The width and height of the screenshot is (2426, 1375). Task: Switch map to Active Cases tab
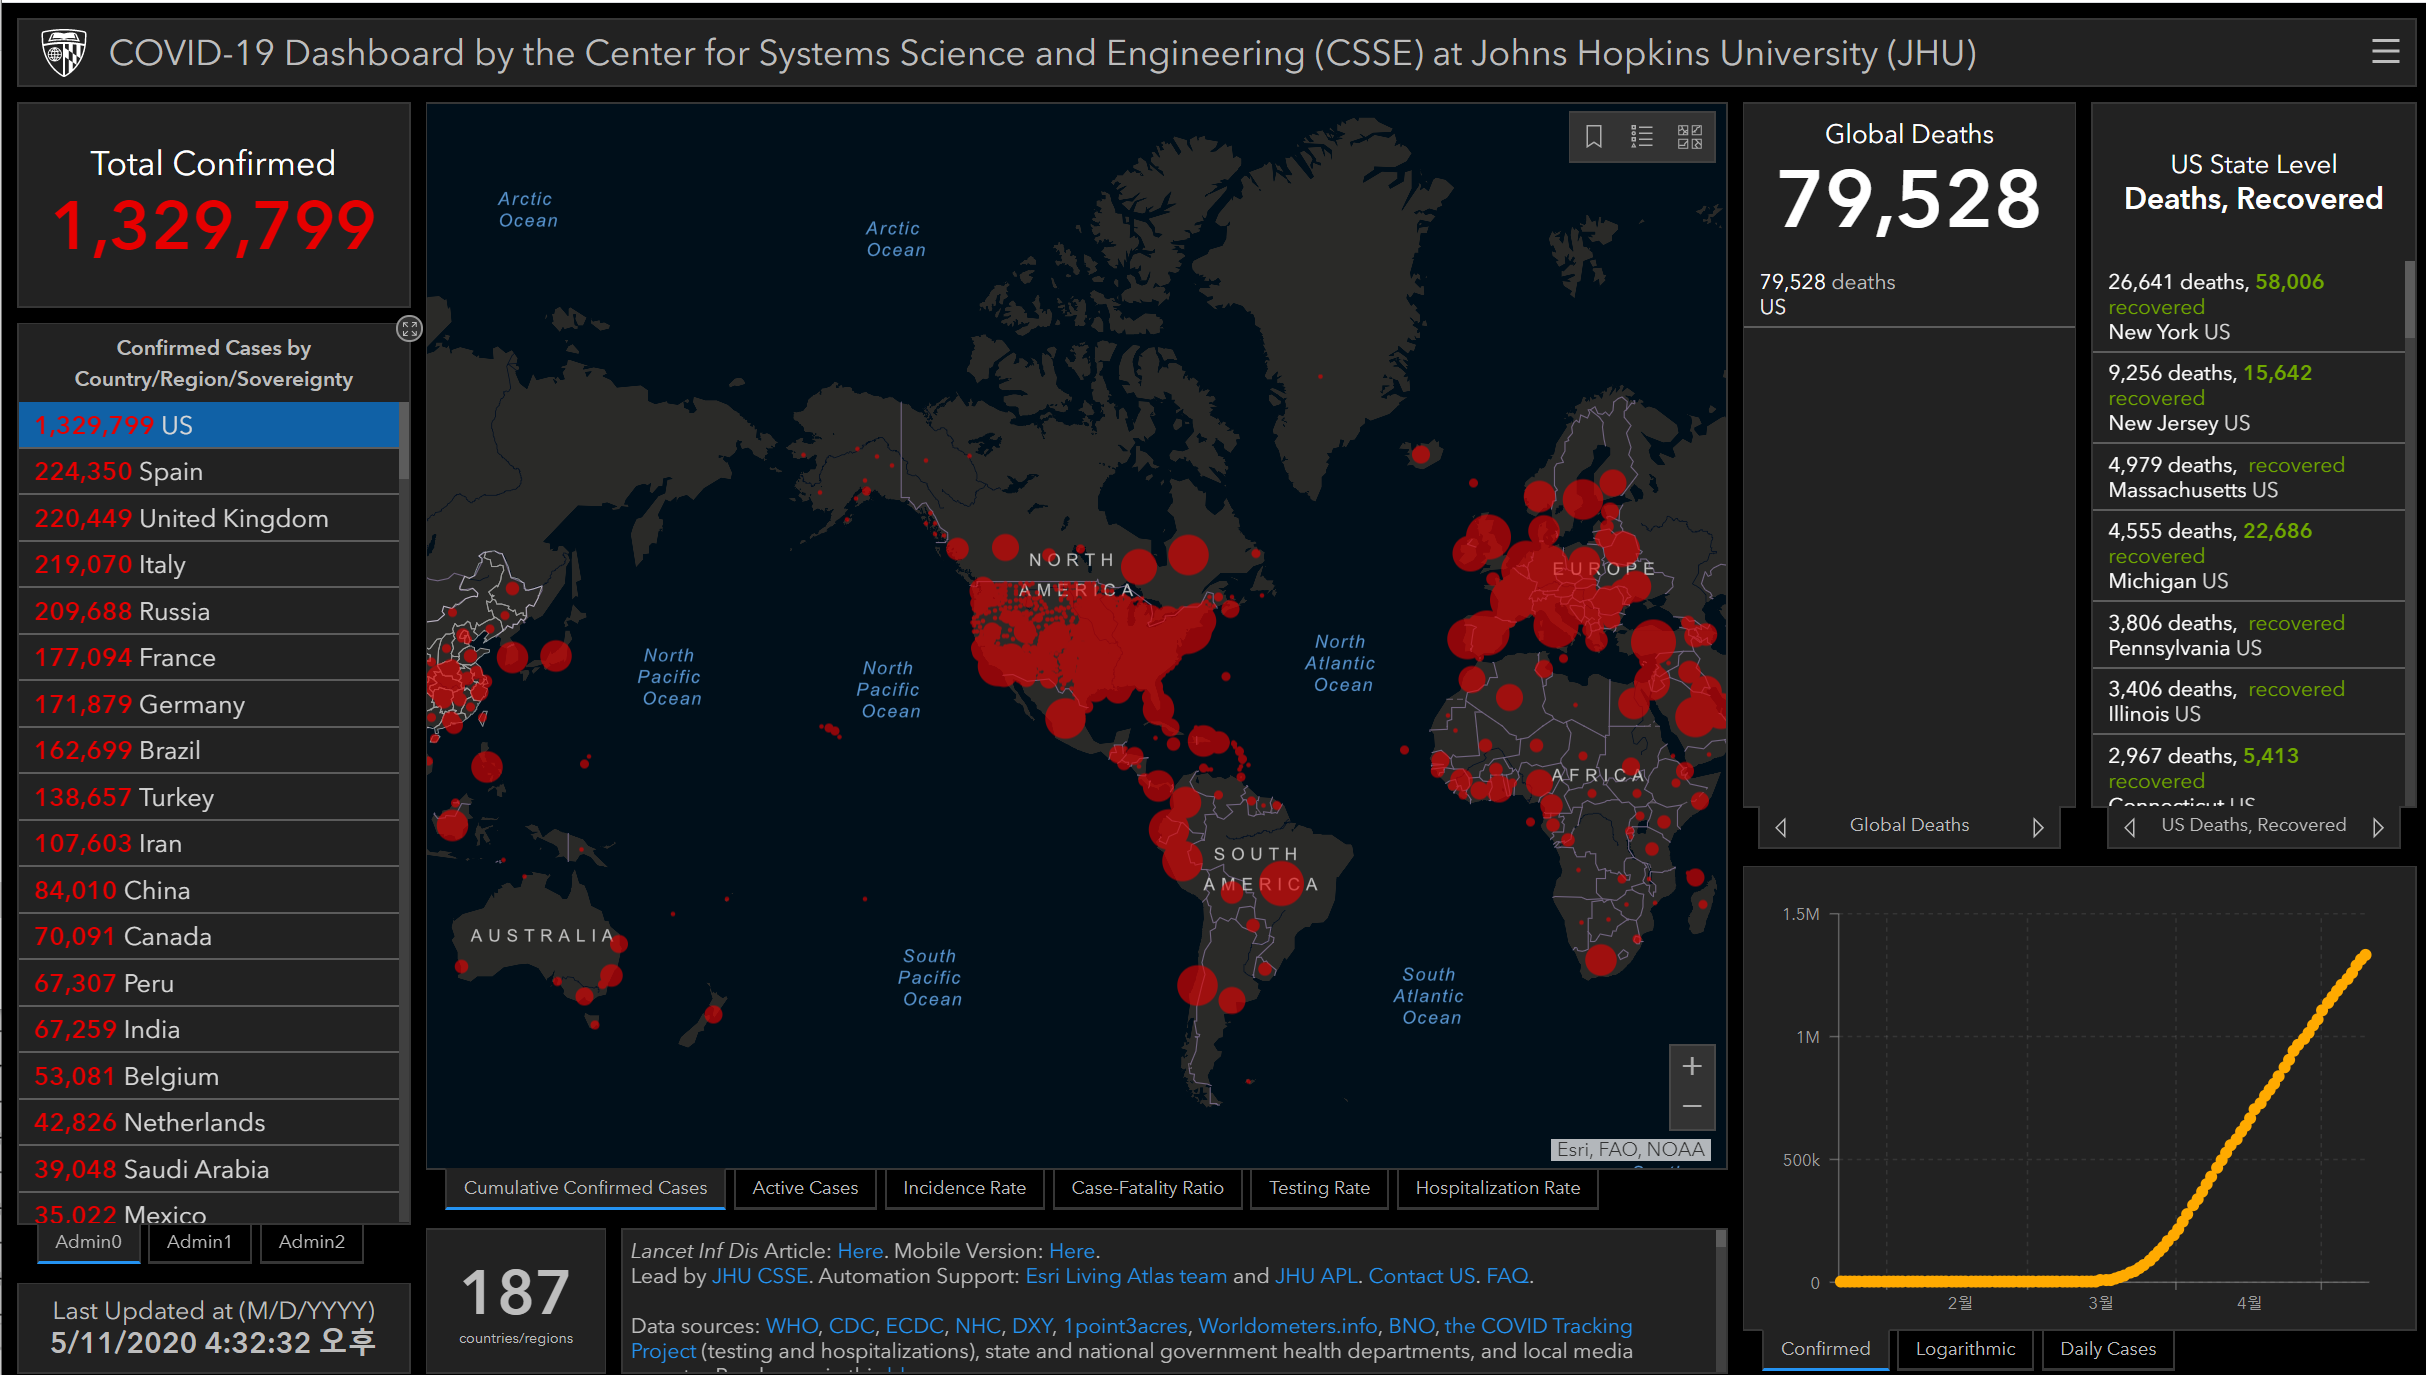[805, 1188]
